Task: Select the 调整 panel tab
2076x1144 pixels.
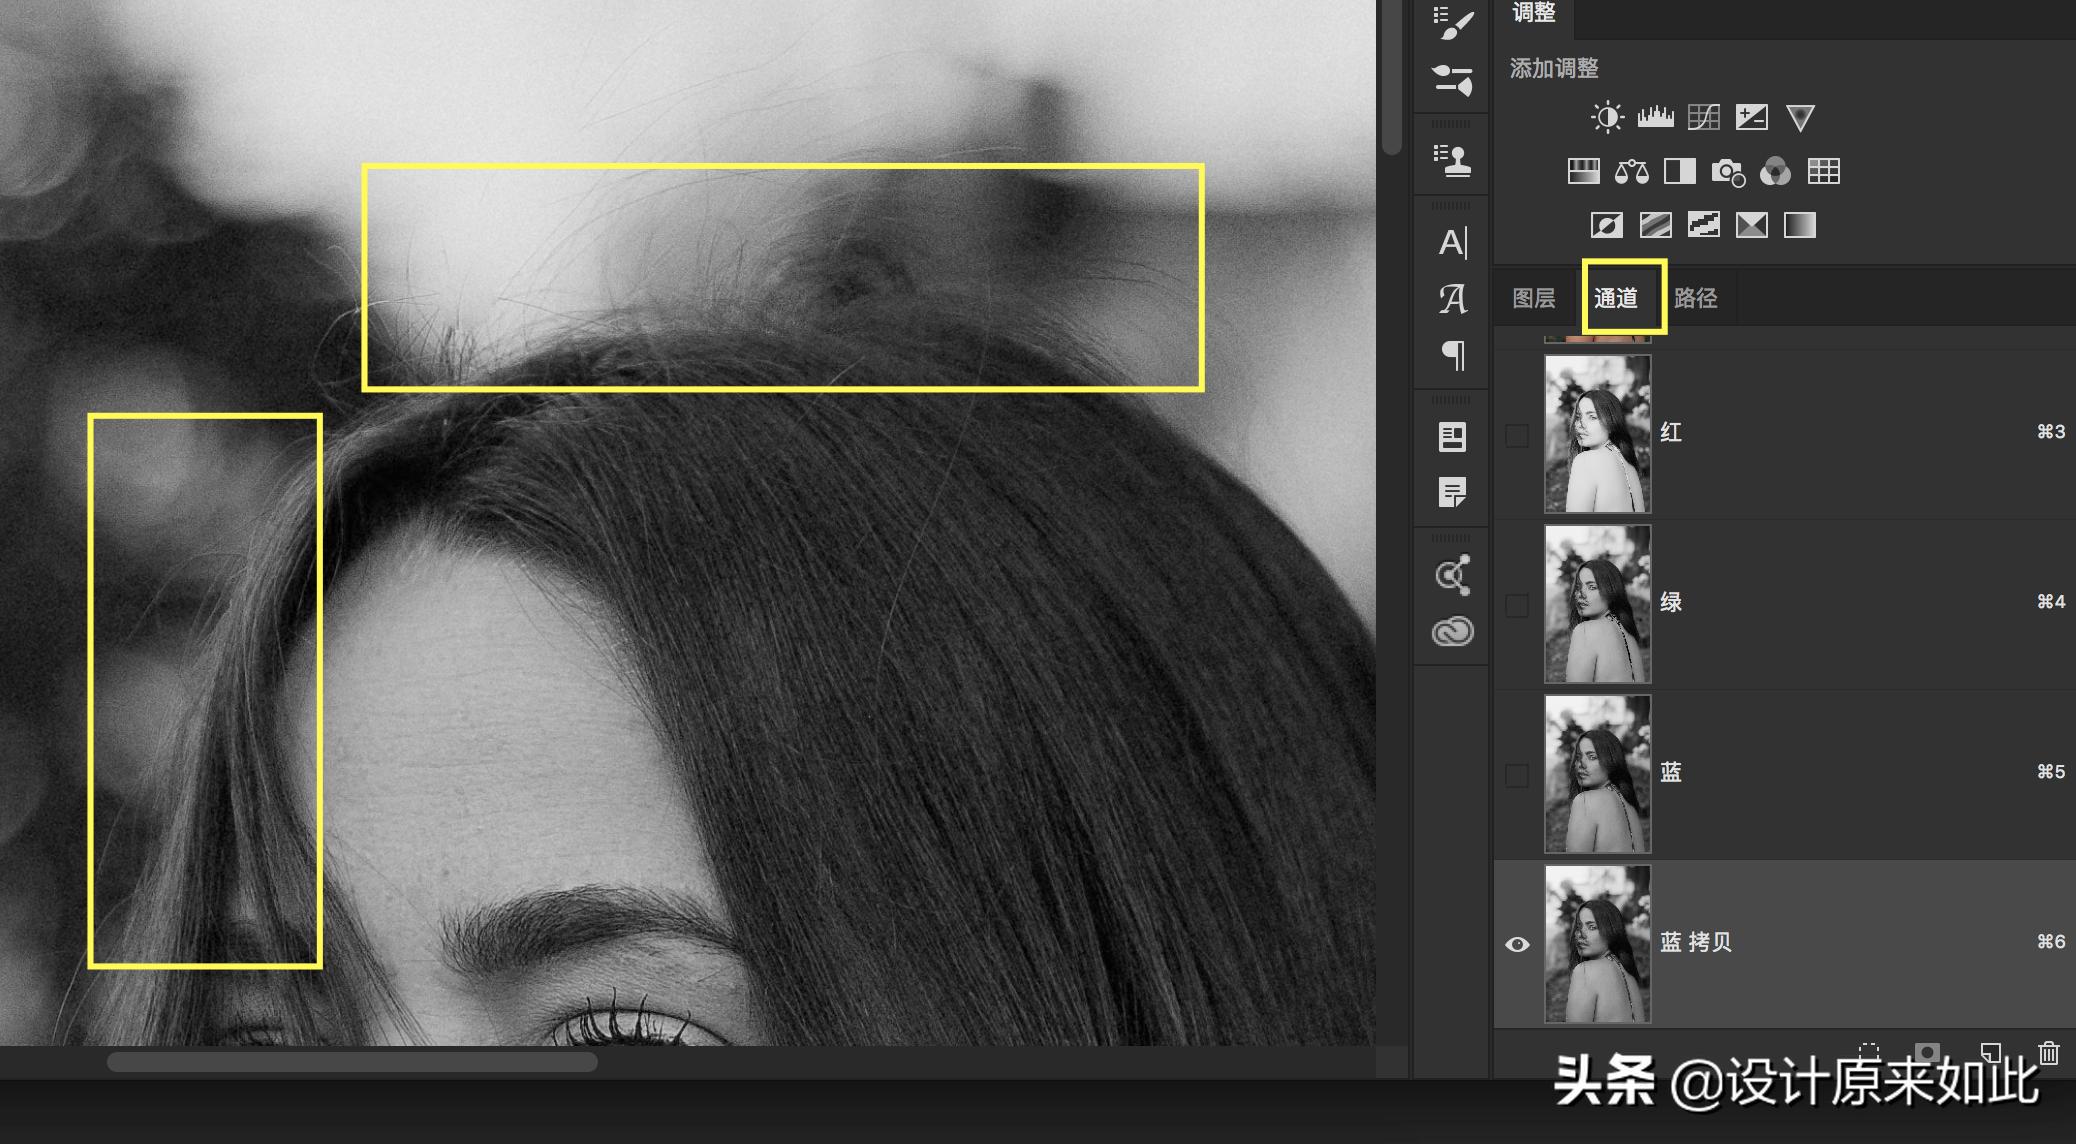Action: pos(1533,13)
